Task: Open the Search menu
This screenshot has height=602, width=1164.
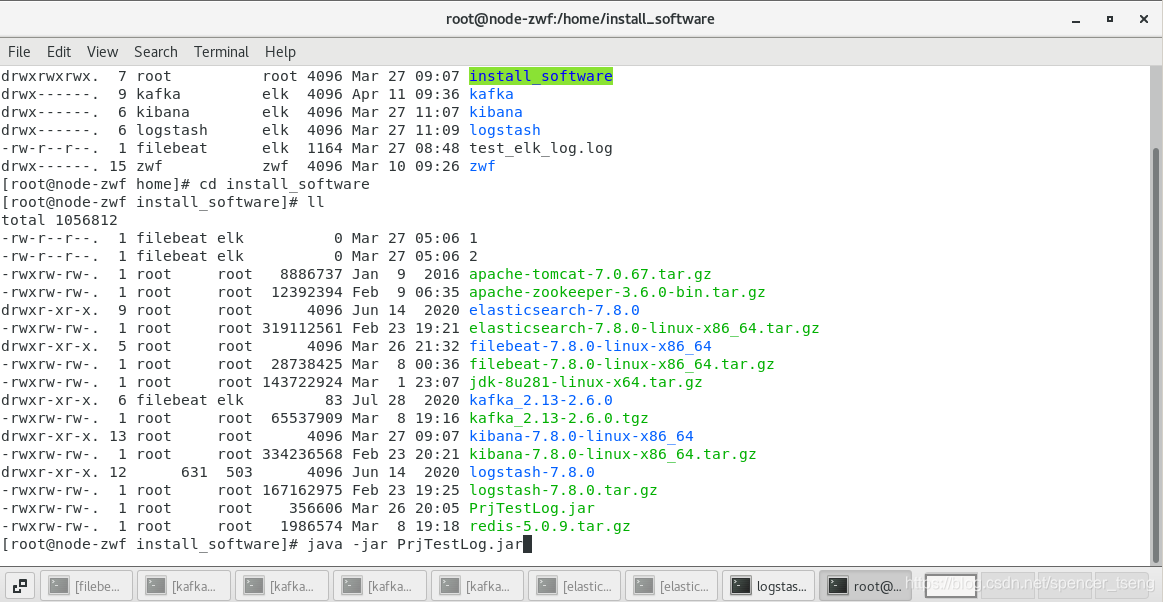Action: 155,51
